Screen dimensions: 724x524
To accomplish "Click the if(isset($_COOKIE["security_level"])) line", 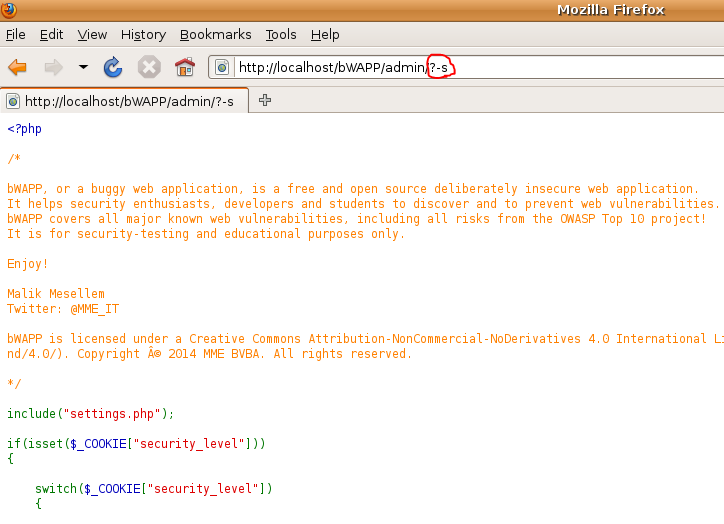I will (136, 443).
